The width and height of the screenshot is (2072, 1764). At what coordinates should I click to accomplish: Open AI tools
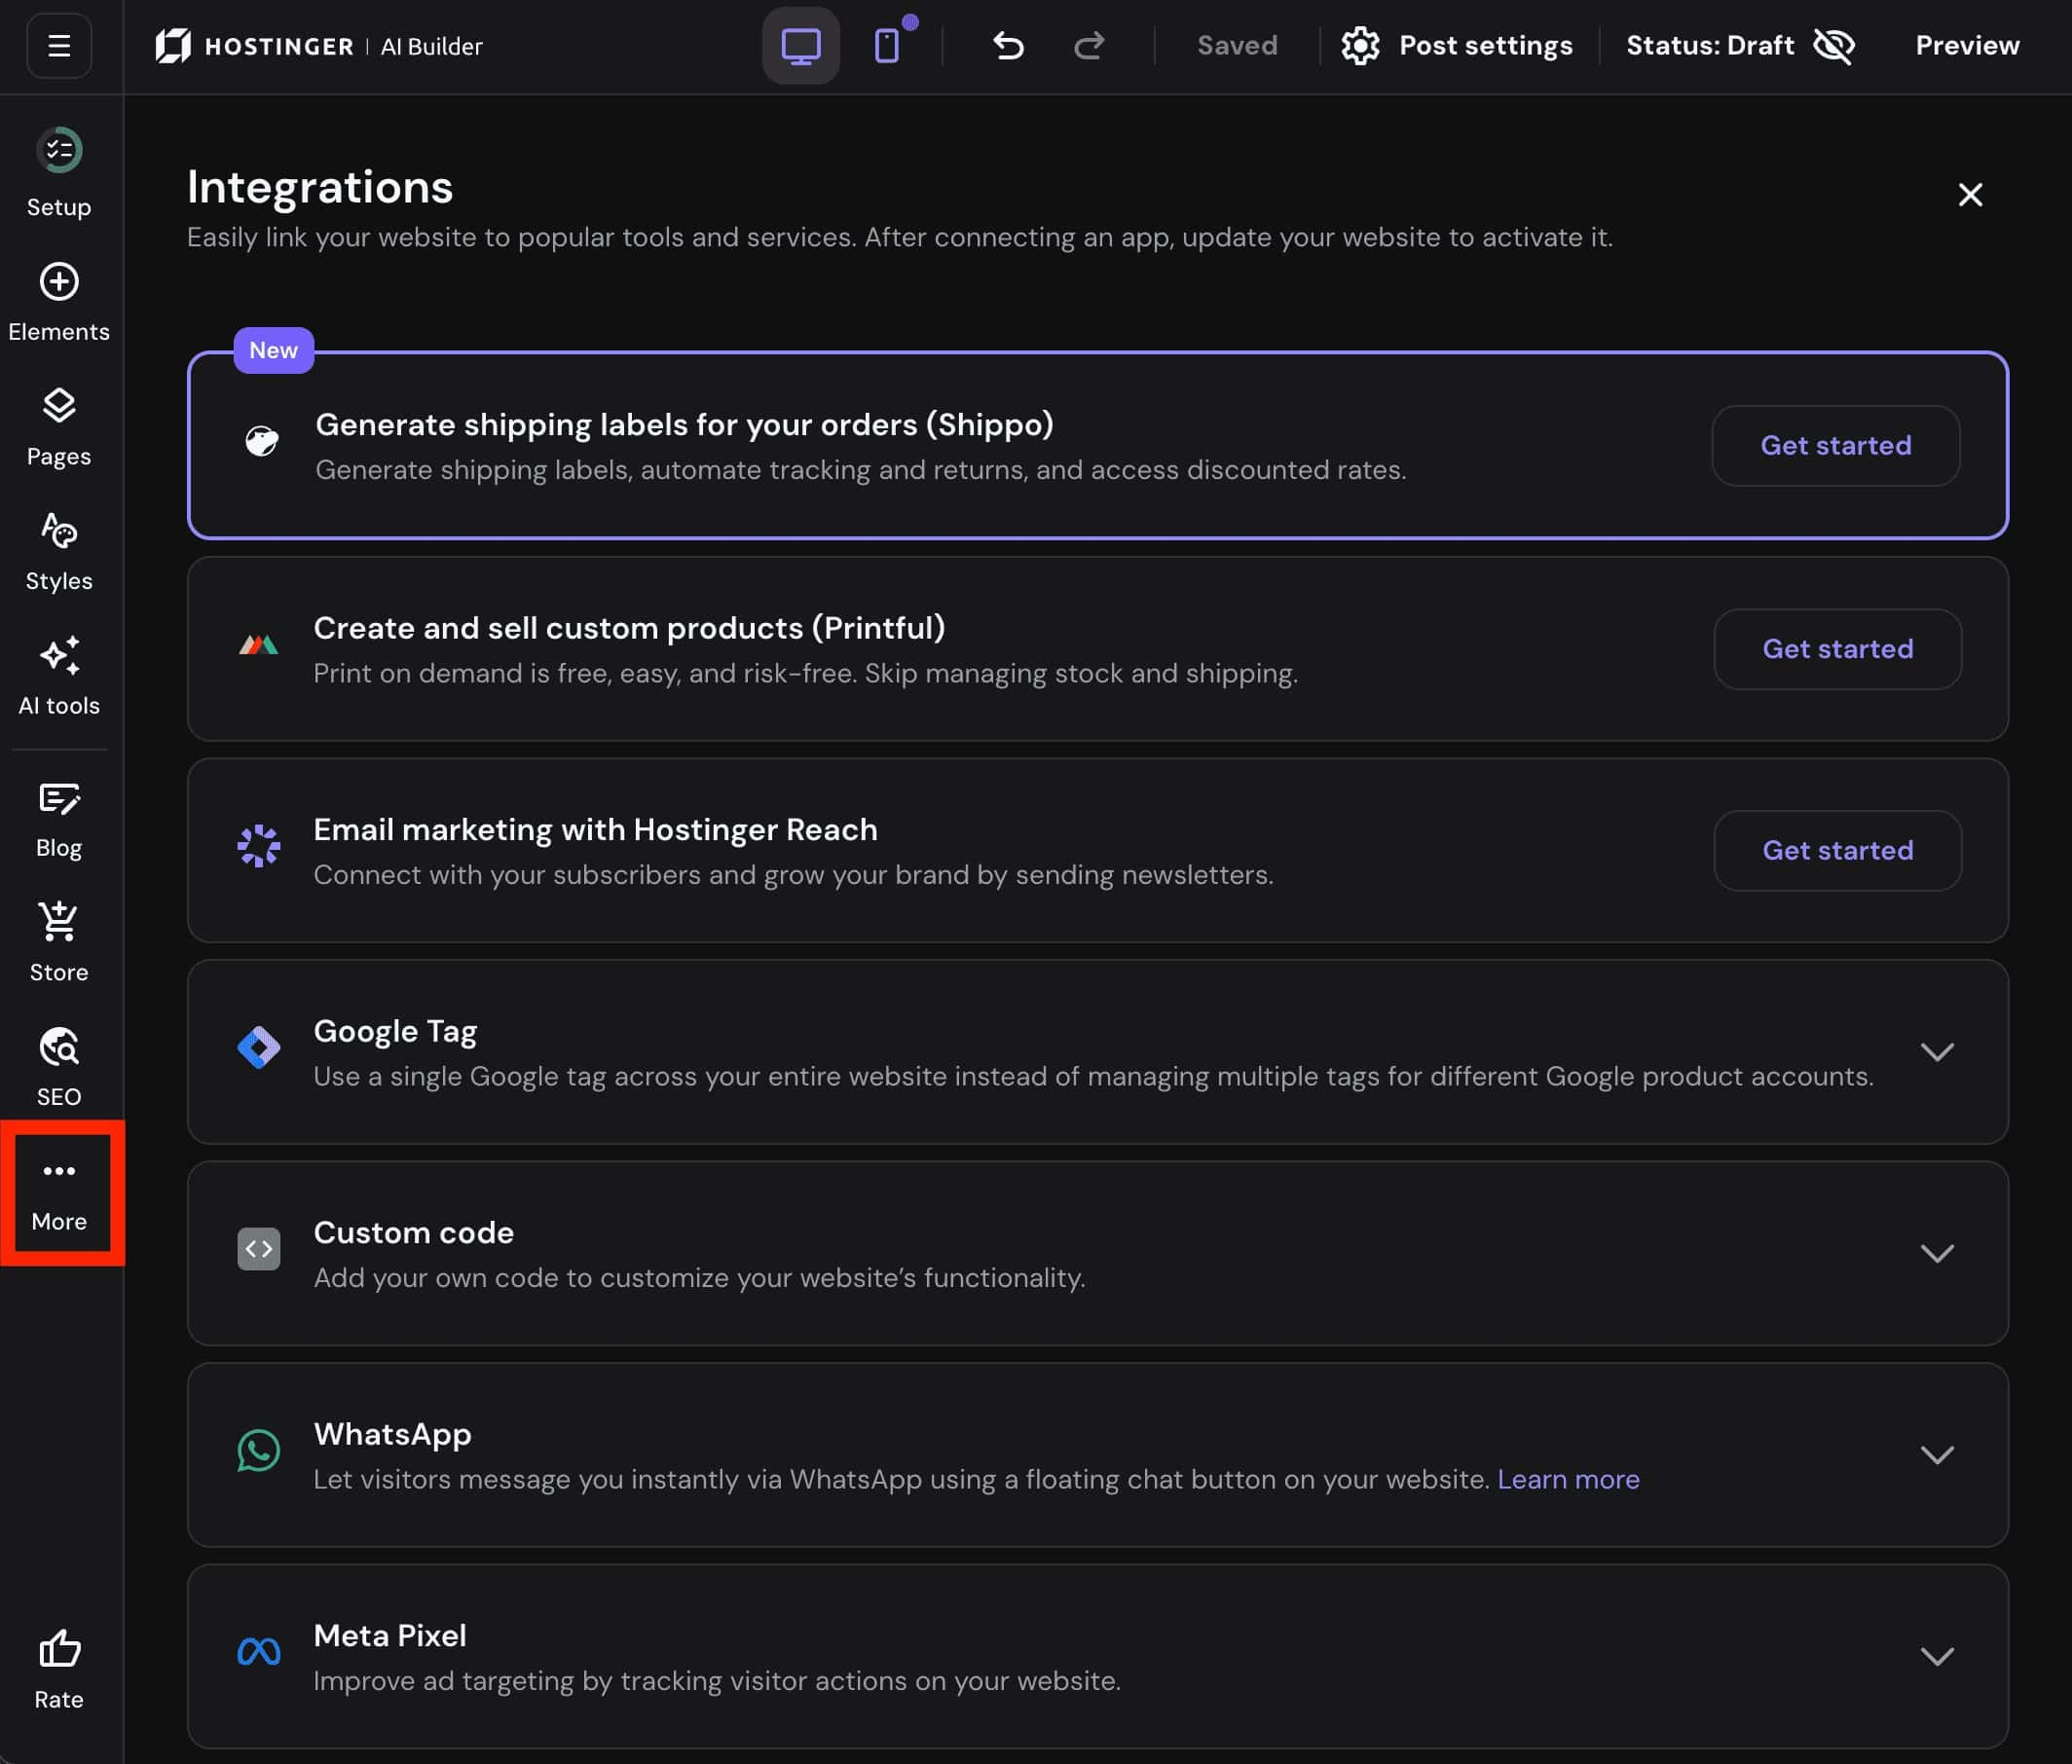pyautogui.click(x=59, y=676)
